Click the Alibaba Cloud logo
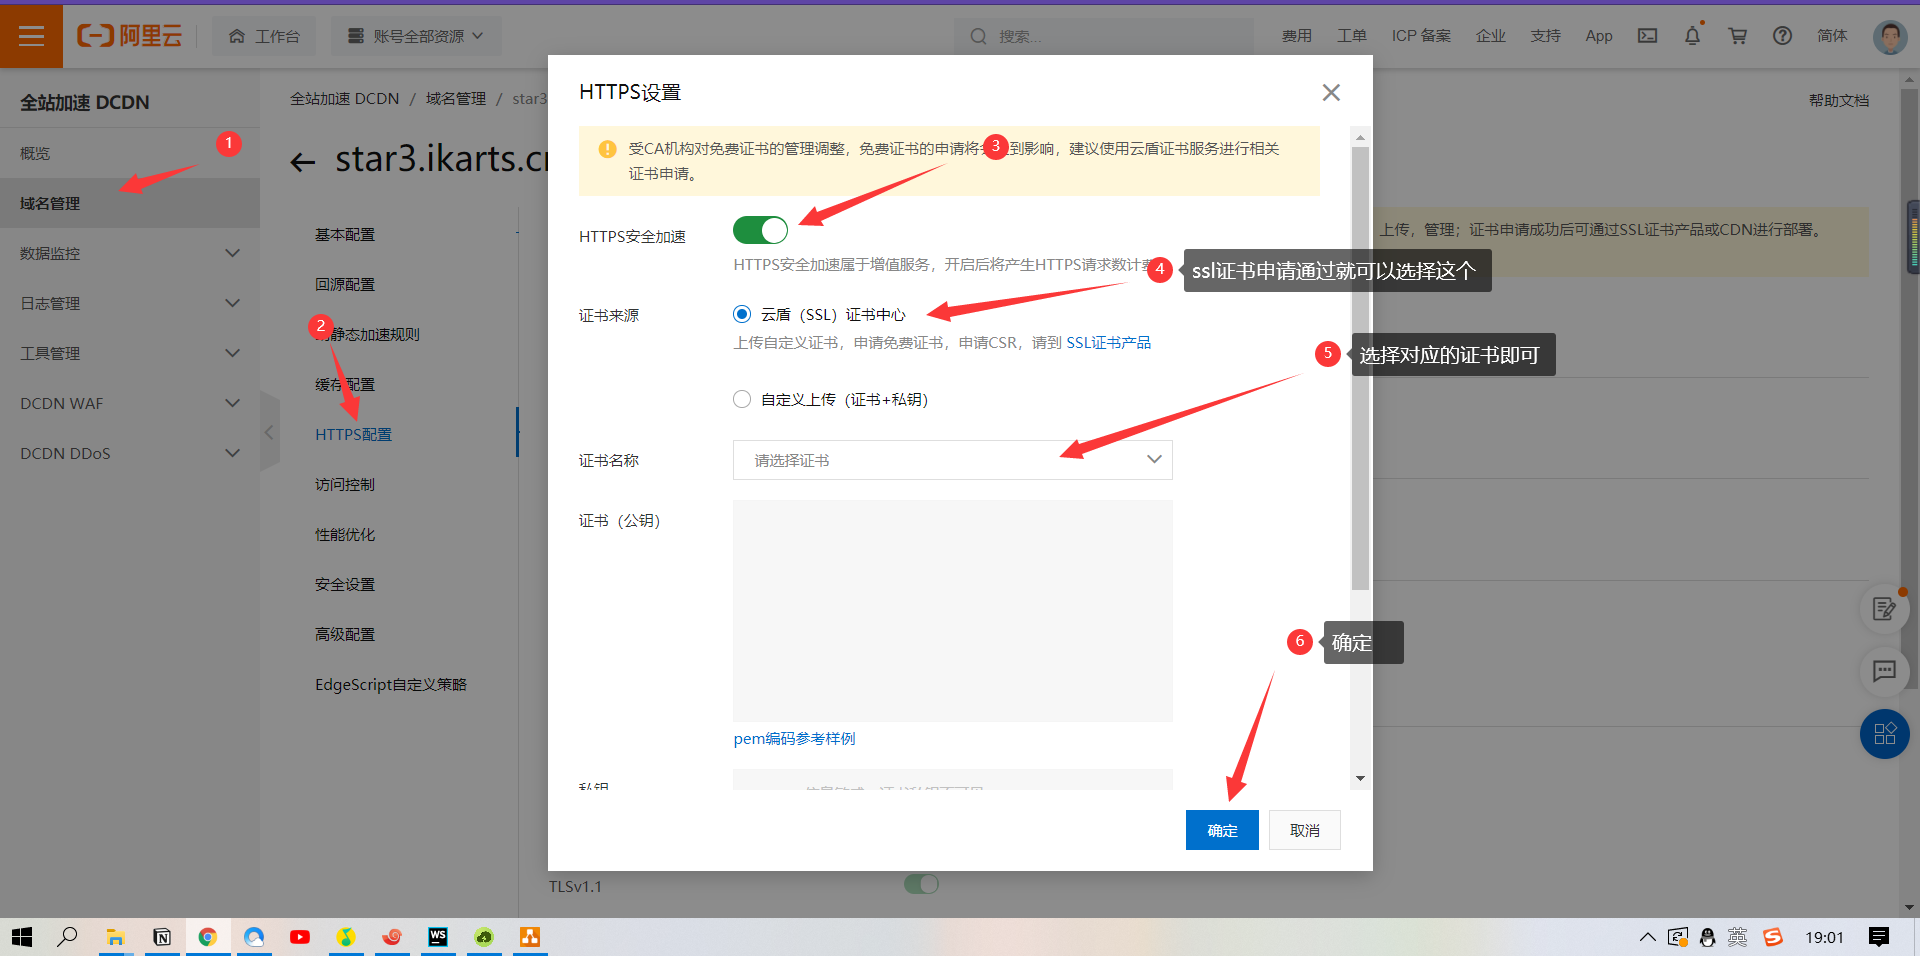The image size is (1920, 956). pyautogui.click(x=130, y=36)
